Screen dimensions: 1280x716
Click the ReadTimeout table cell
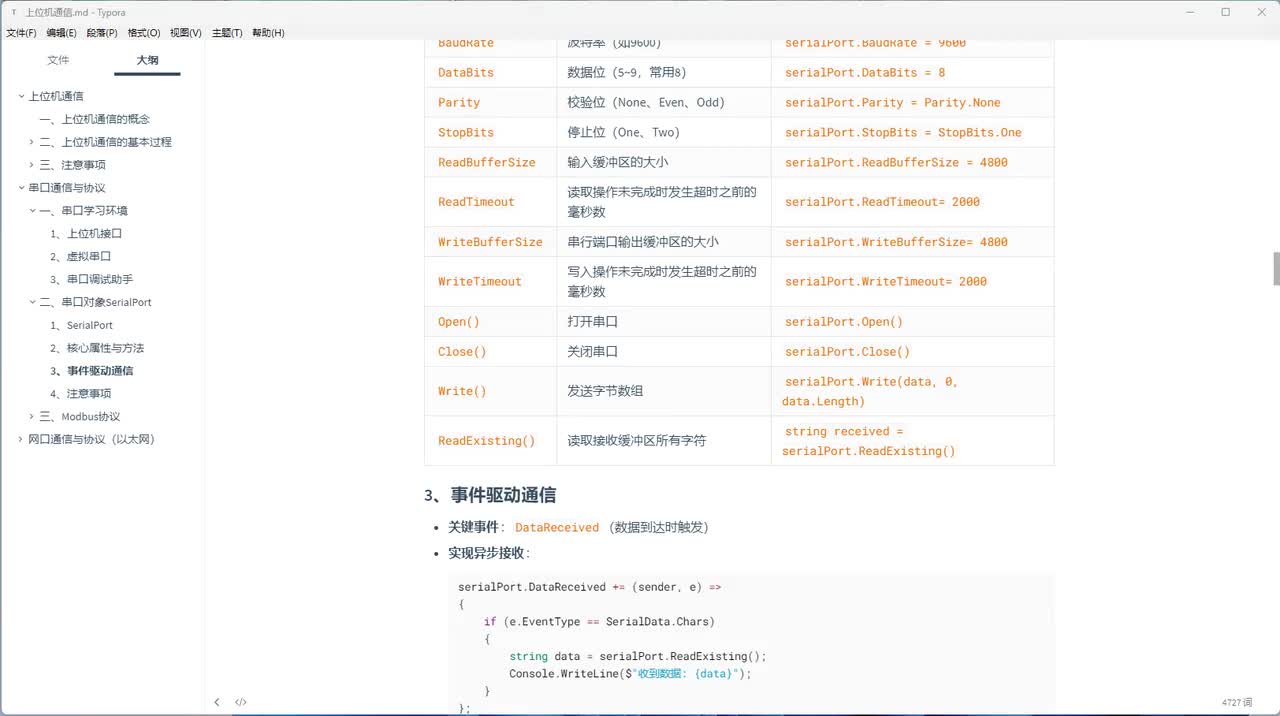click(491, 202)
